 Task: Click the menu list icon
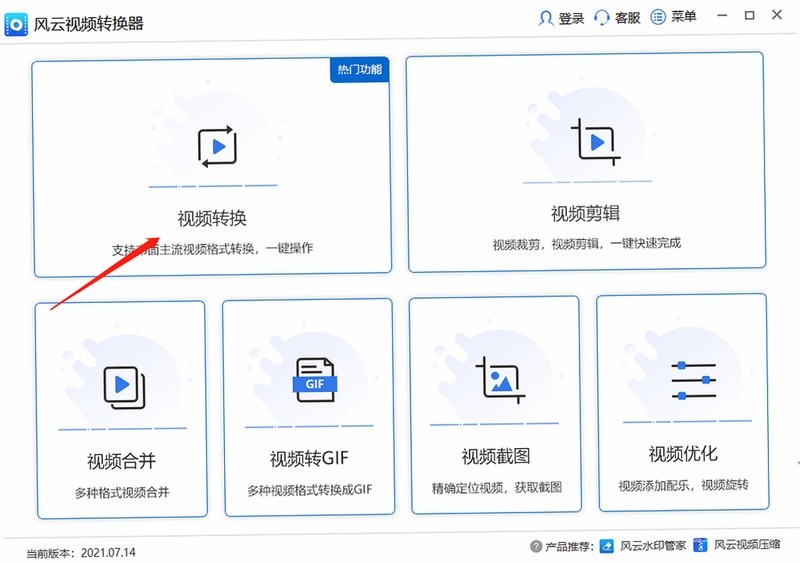coord(658,17)
